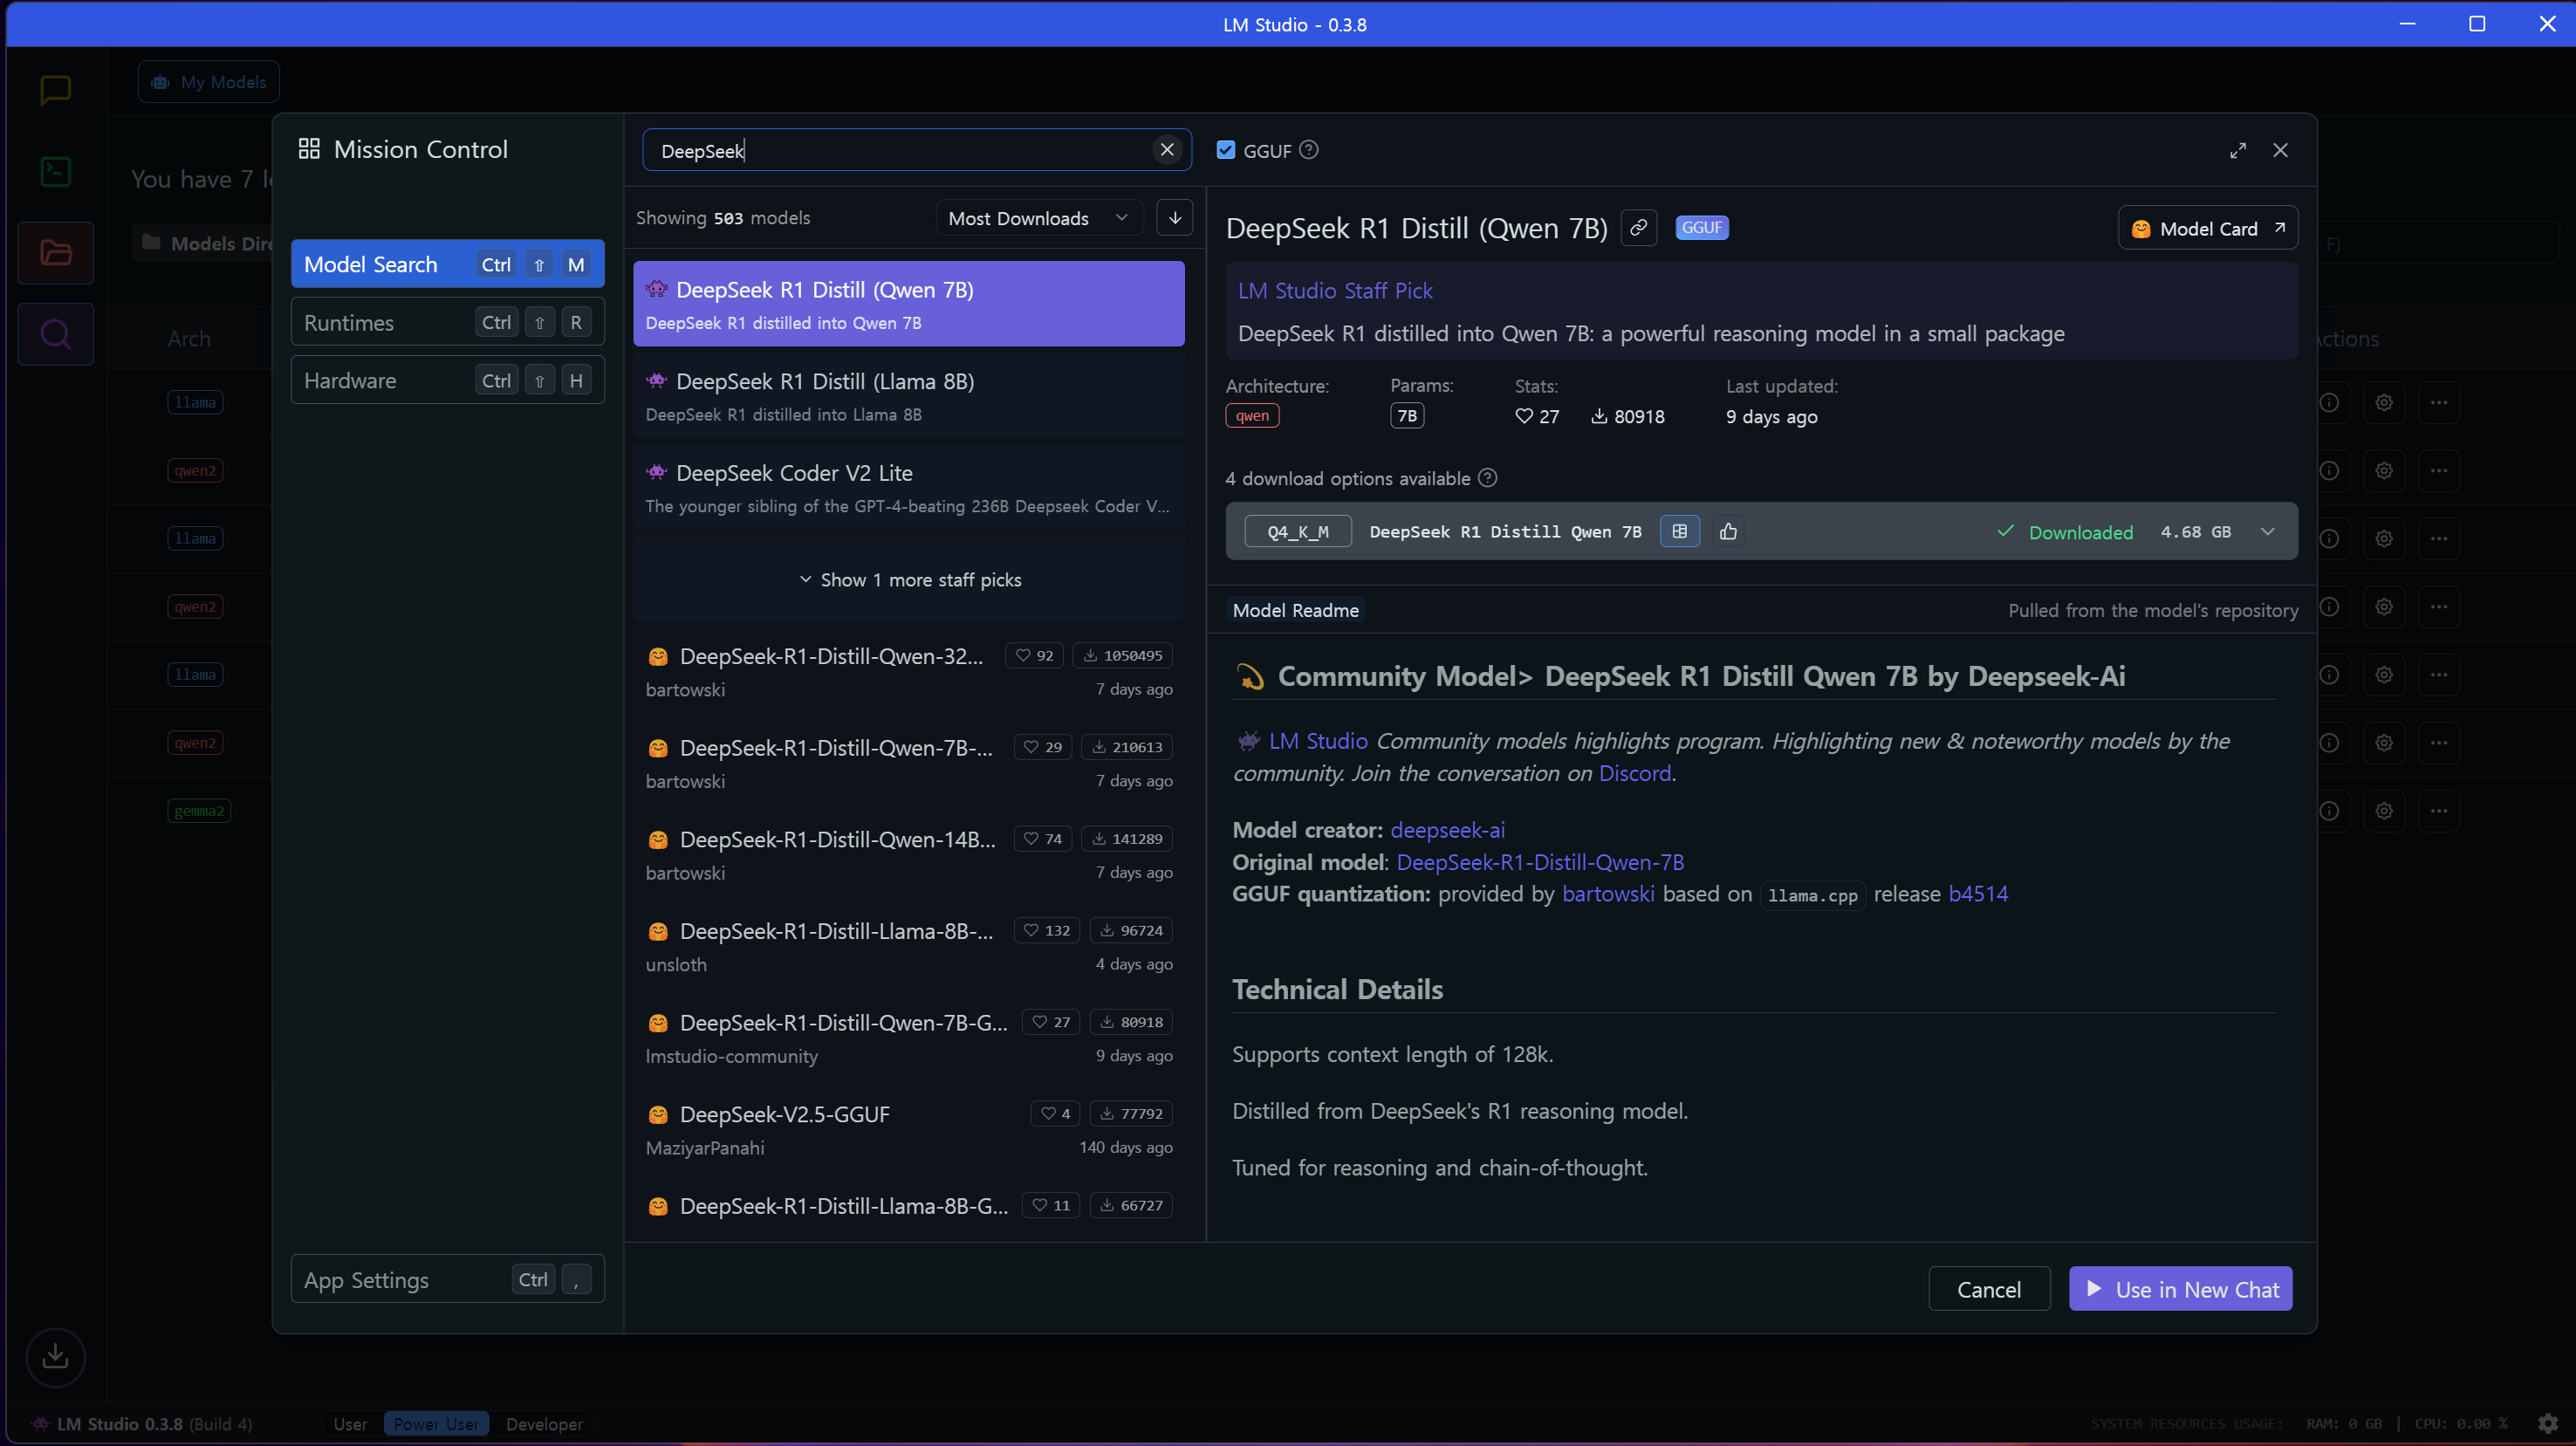Uncheck the GGUF checkbox

pyautogui.click(x=1225, y=150)
